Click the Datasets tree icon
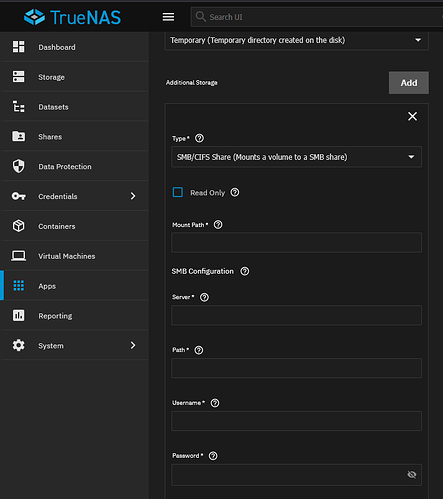Image resolution: width=443 pixels, height=499 pixels. 19,107
